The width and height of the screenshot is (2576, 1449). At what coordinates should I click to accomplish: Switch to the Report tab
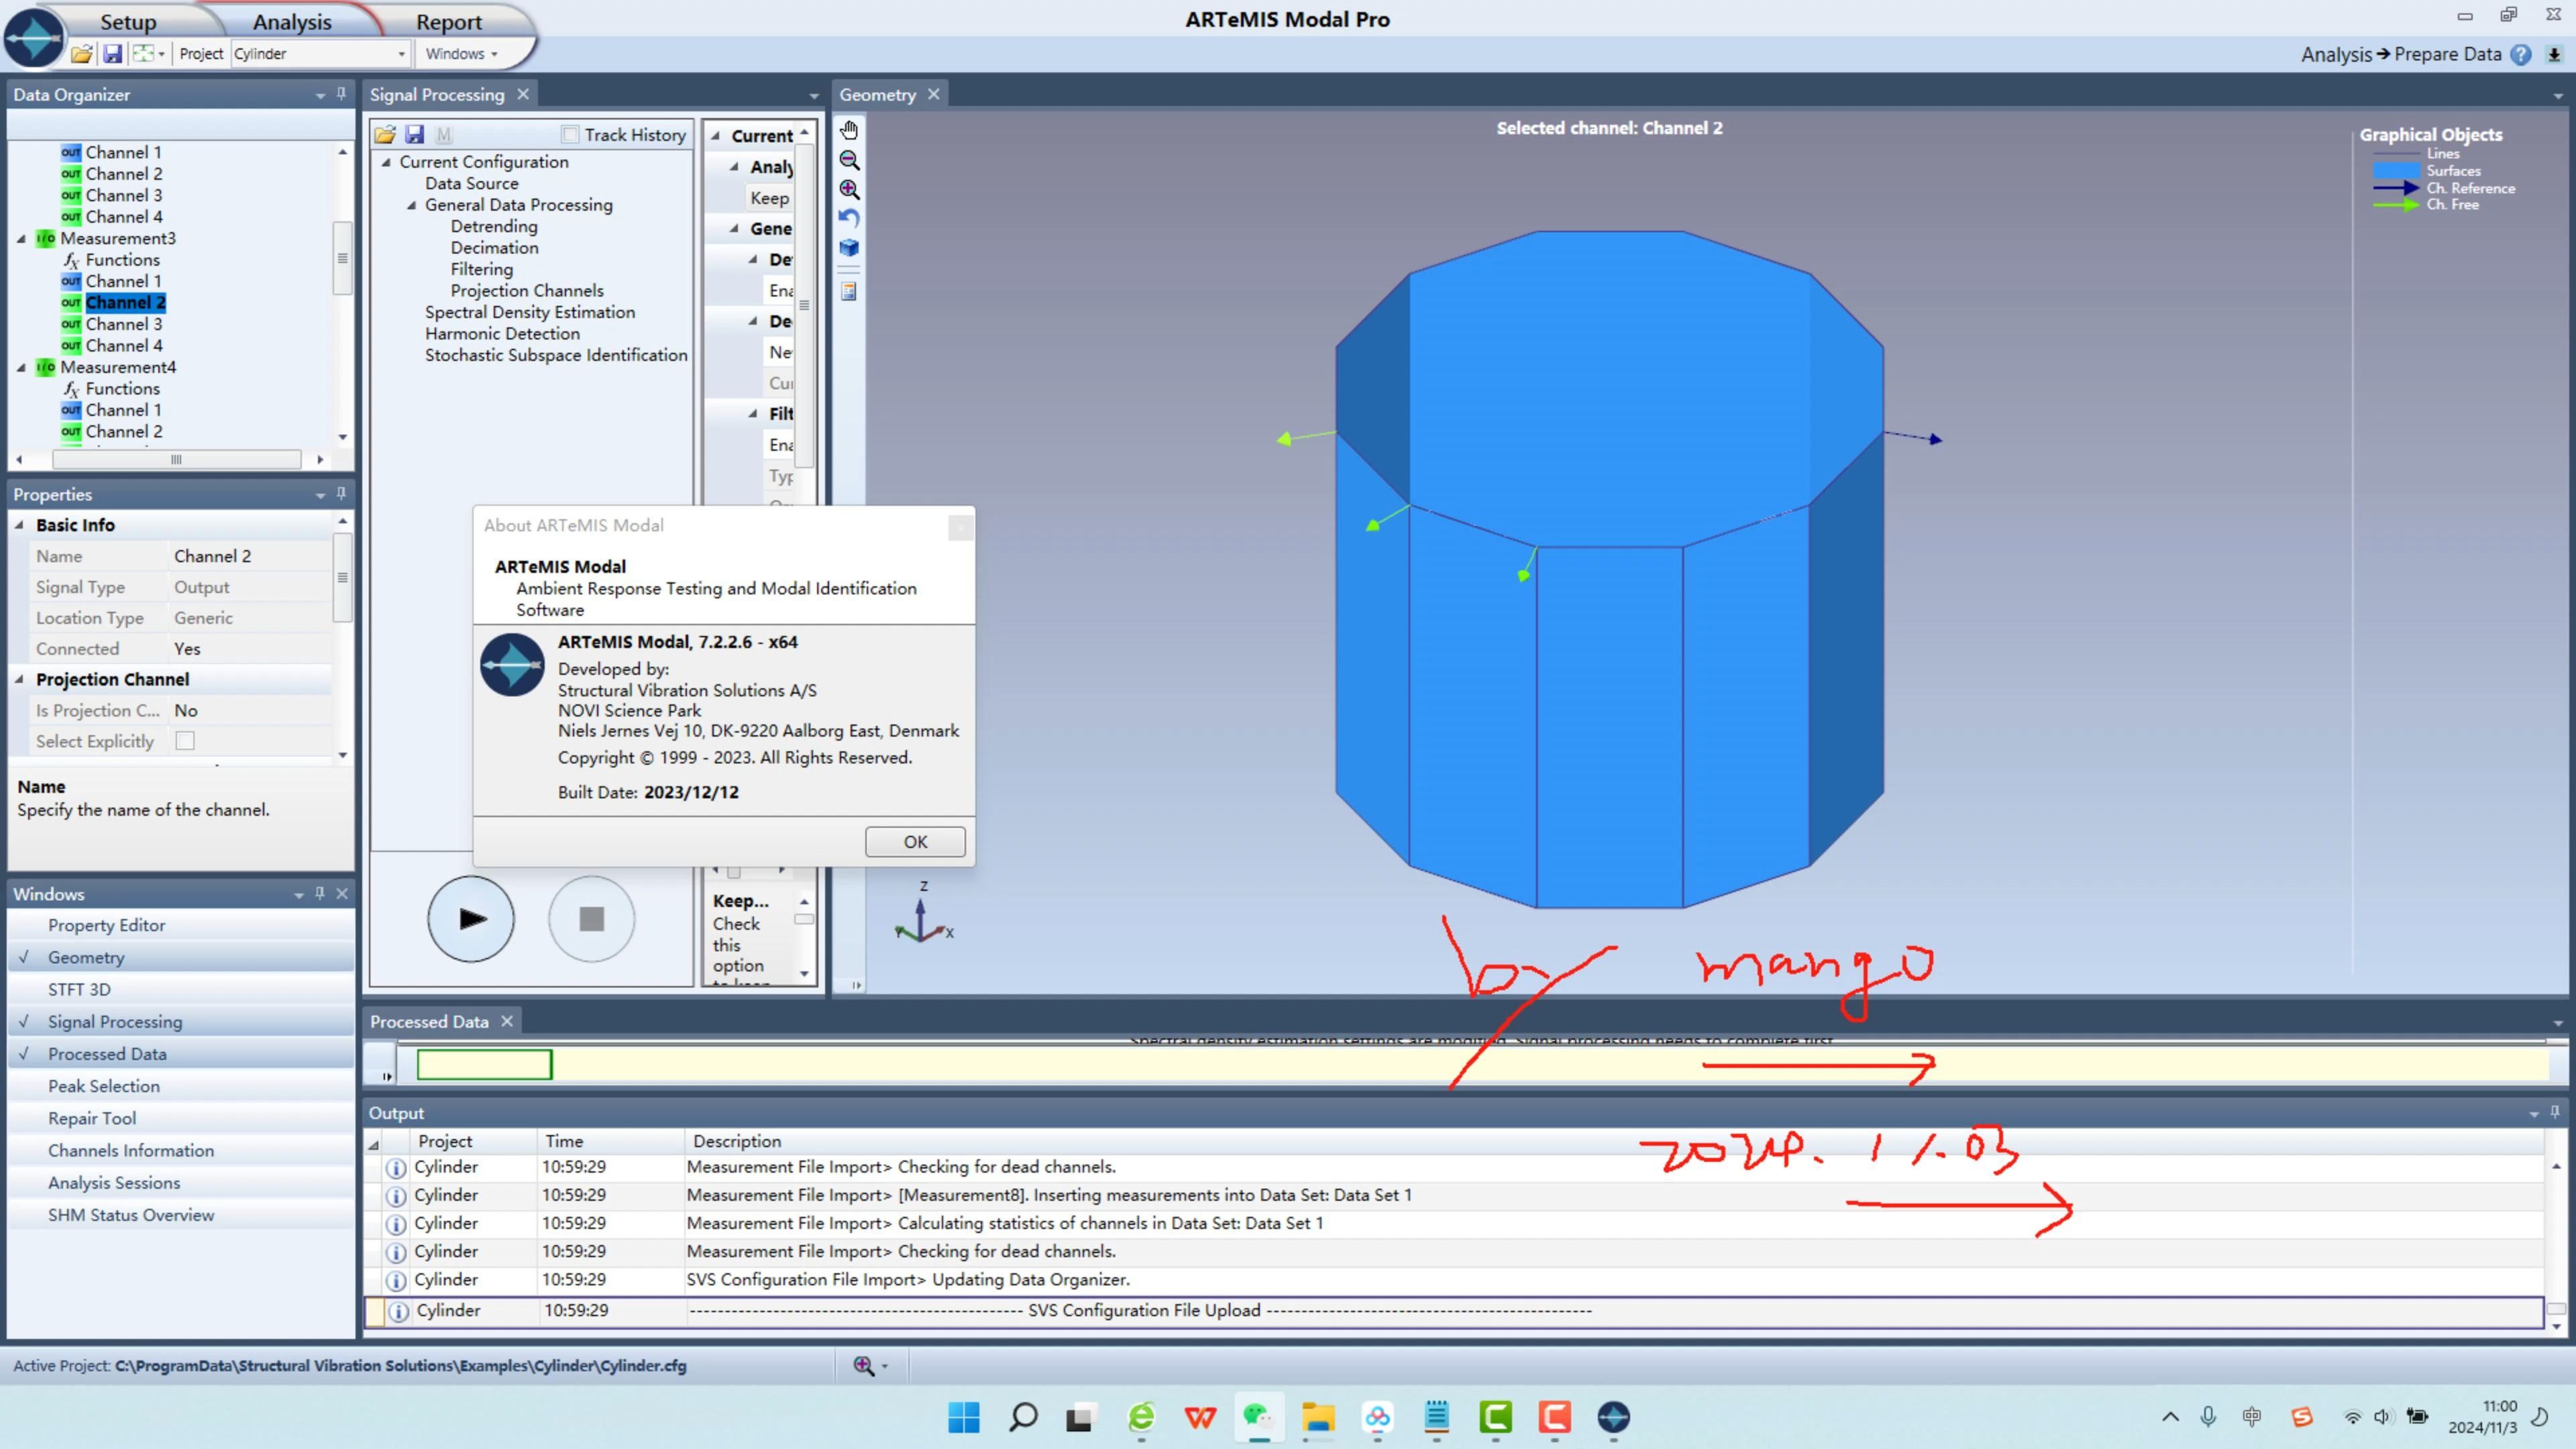(449, 22)
